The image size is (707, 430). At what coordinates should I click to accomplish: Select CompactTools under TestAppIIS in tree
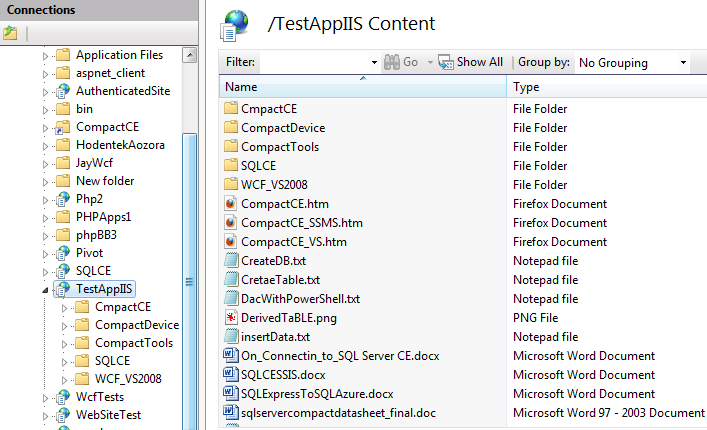pyautogui.click(x=134, y=343)
